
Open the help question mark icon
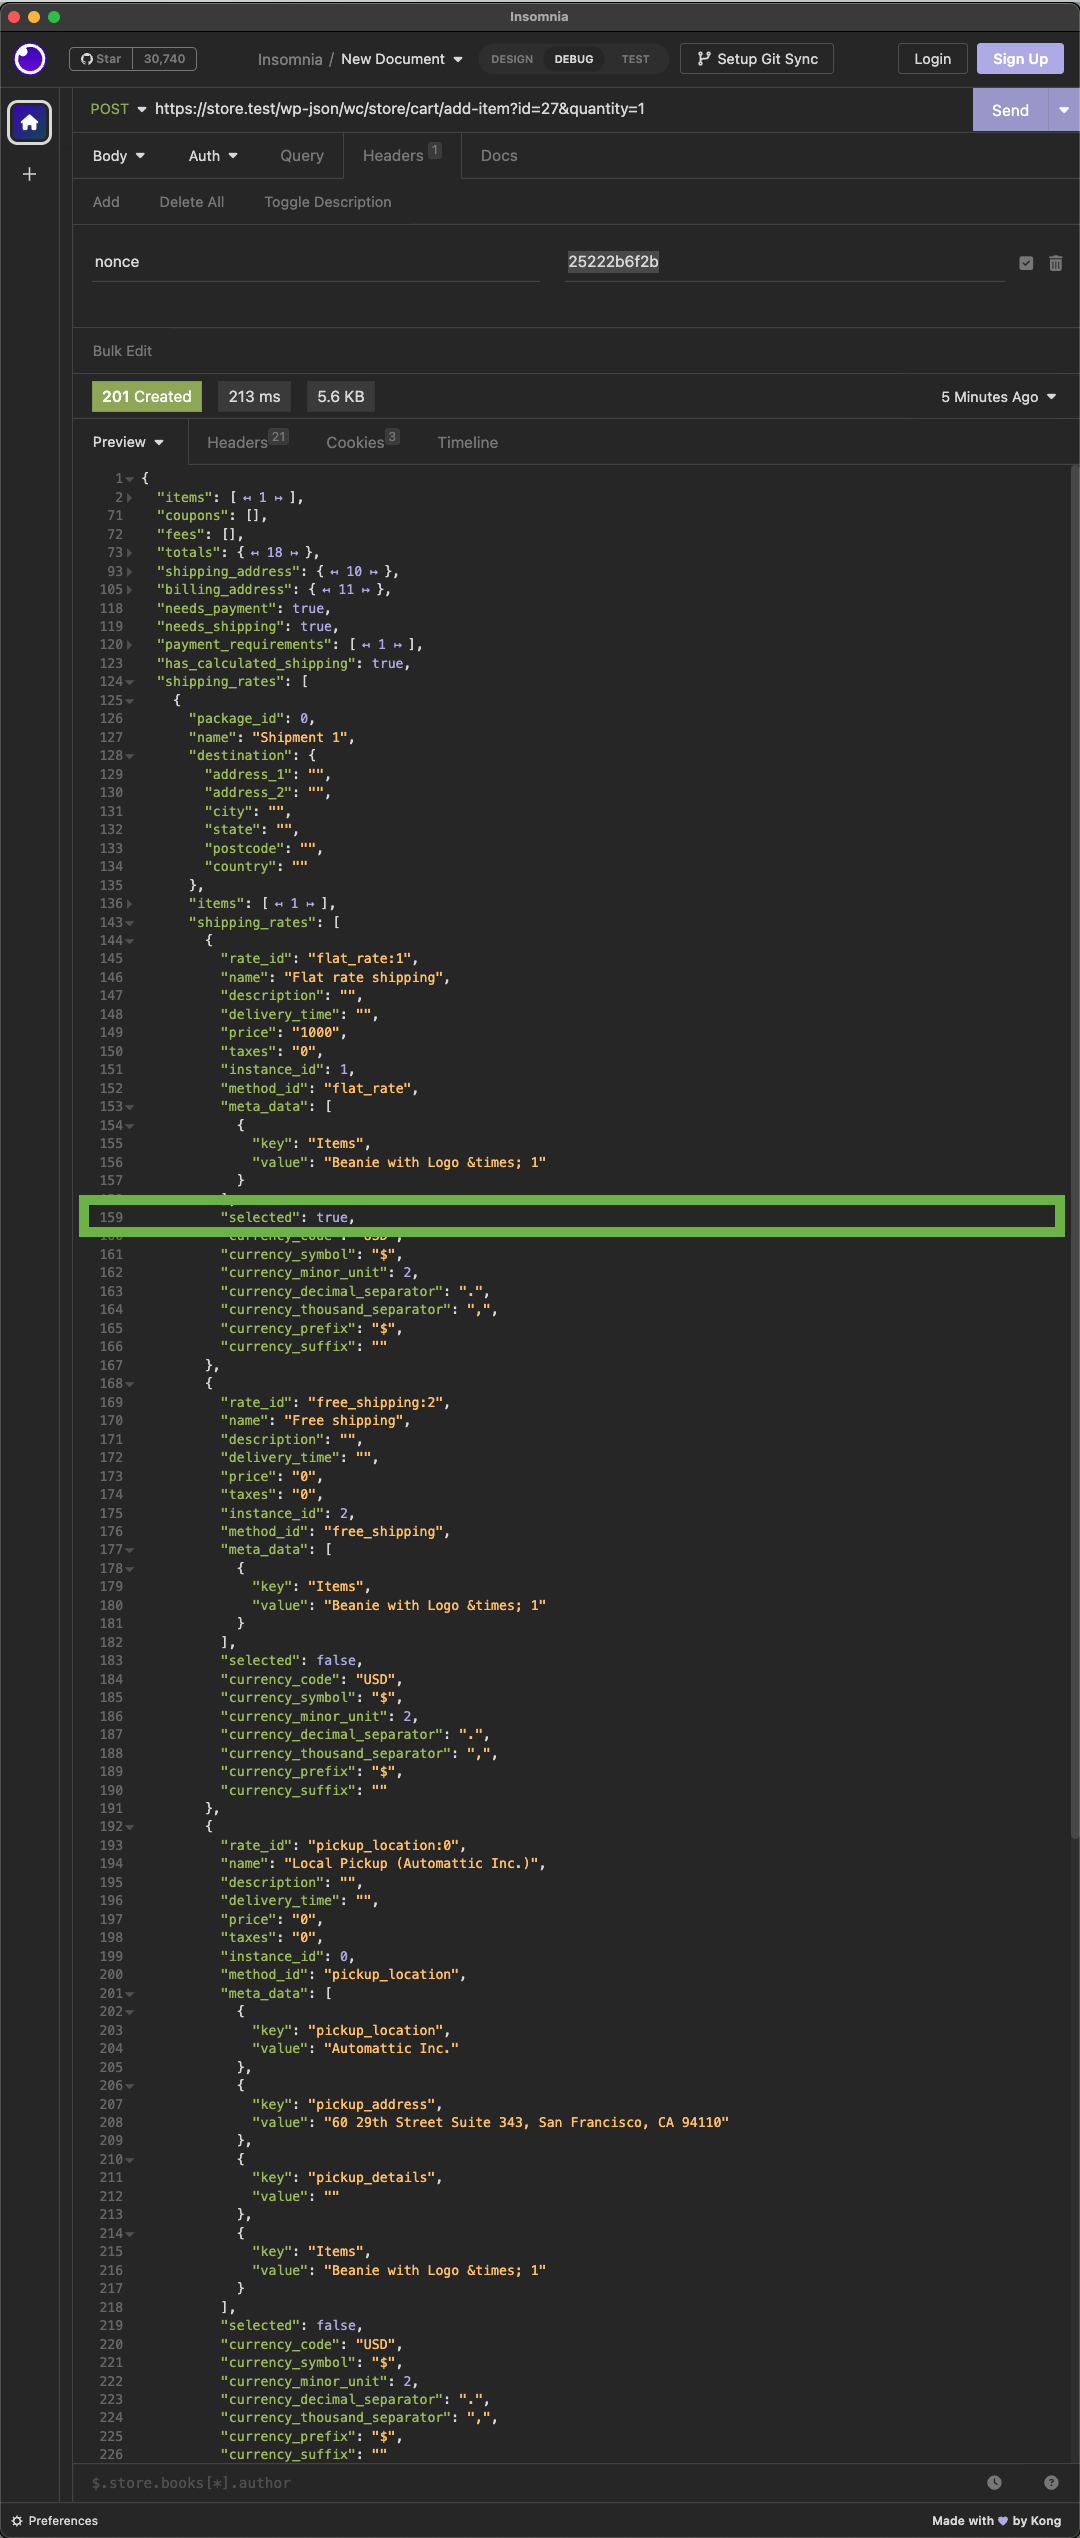click(1051, 2482)
